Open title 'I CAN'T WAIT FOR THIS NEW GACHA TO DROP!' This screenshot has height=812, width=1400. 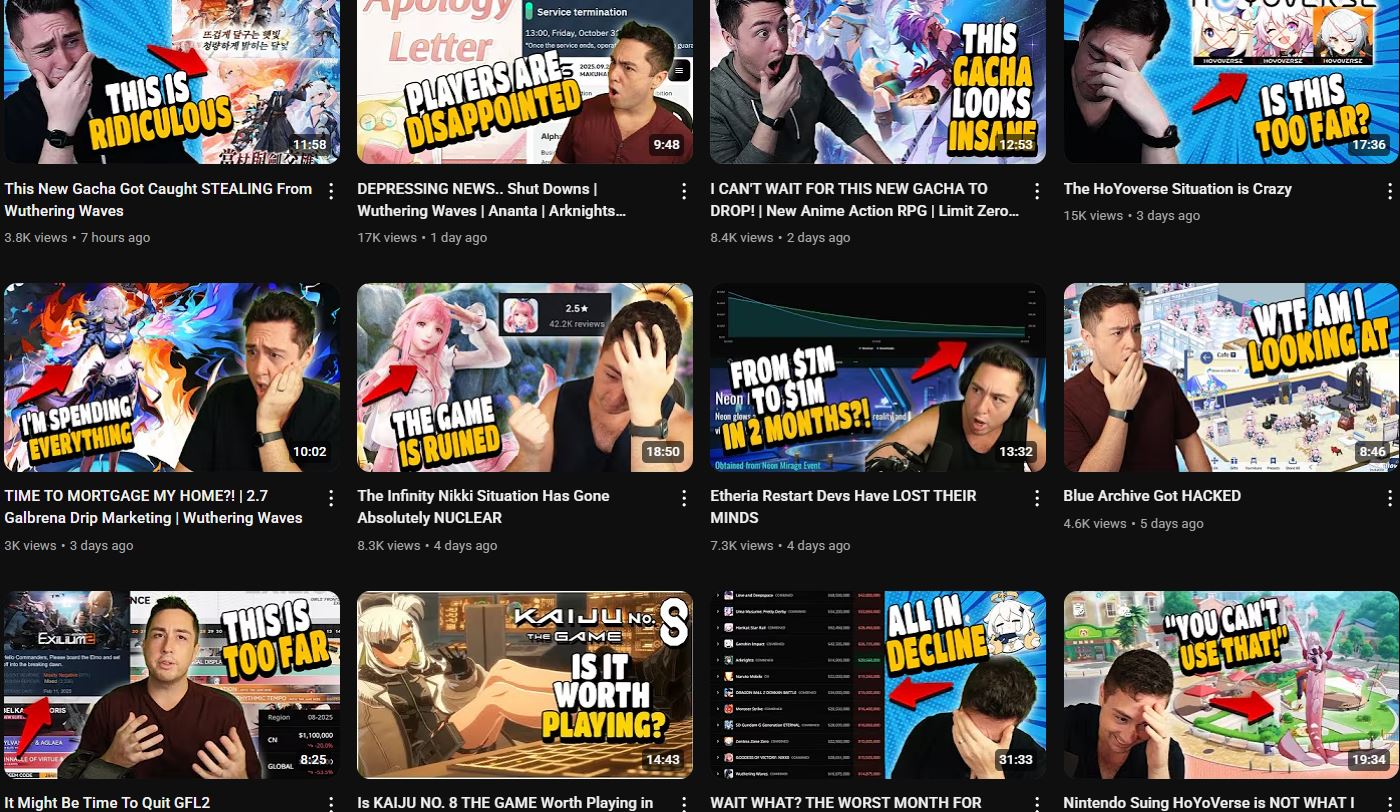(x=864, y=200)
